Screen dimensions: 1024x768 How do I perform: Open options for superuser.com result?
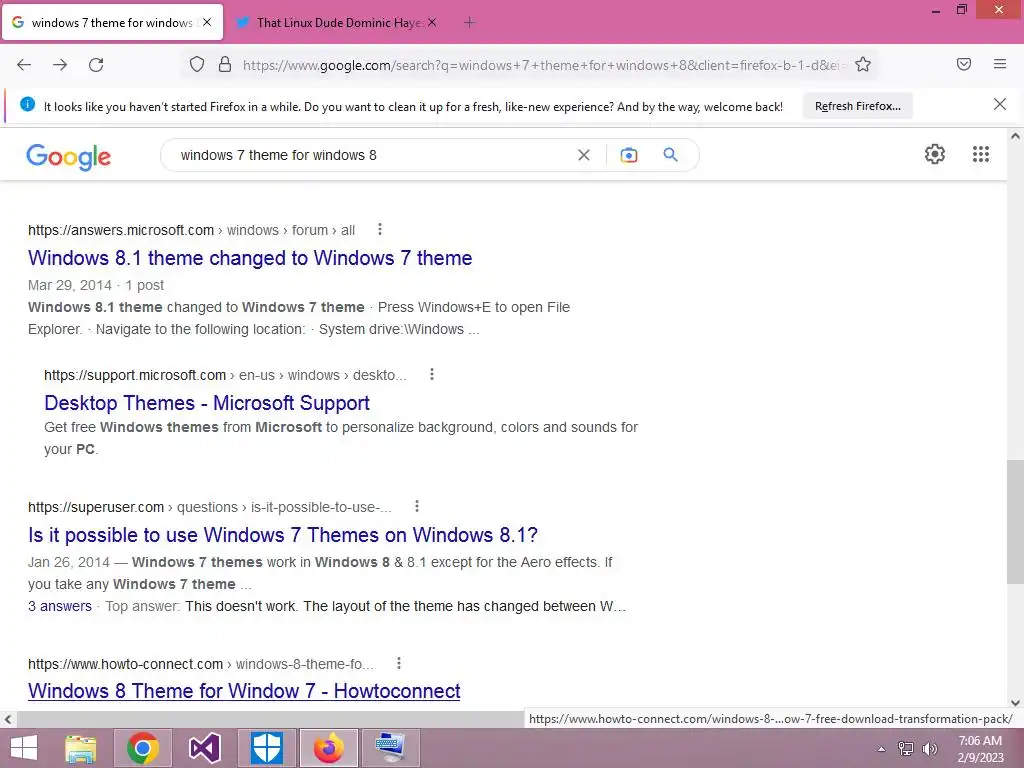(x=417, y=506)
